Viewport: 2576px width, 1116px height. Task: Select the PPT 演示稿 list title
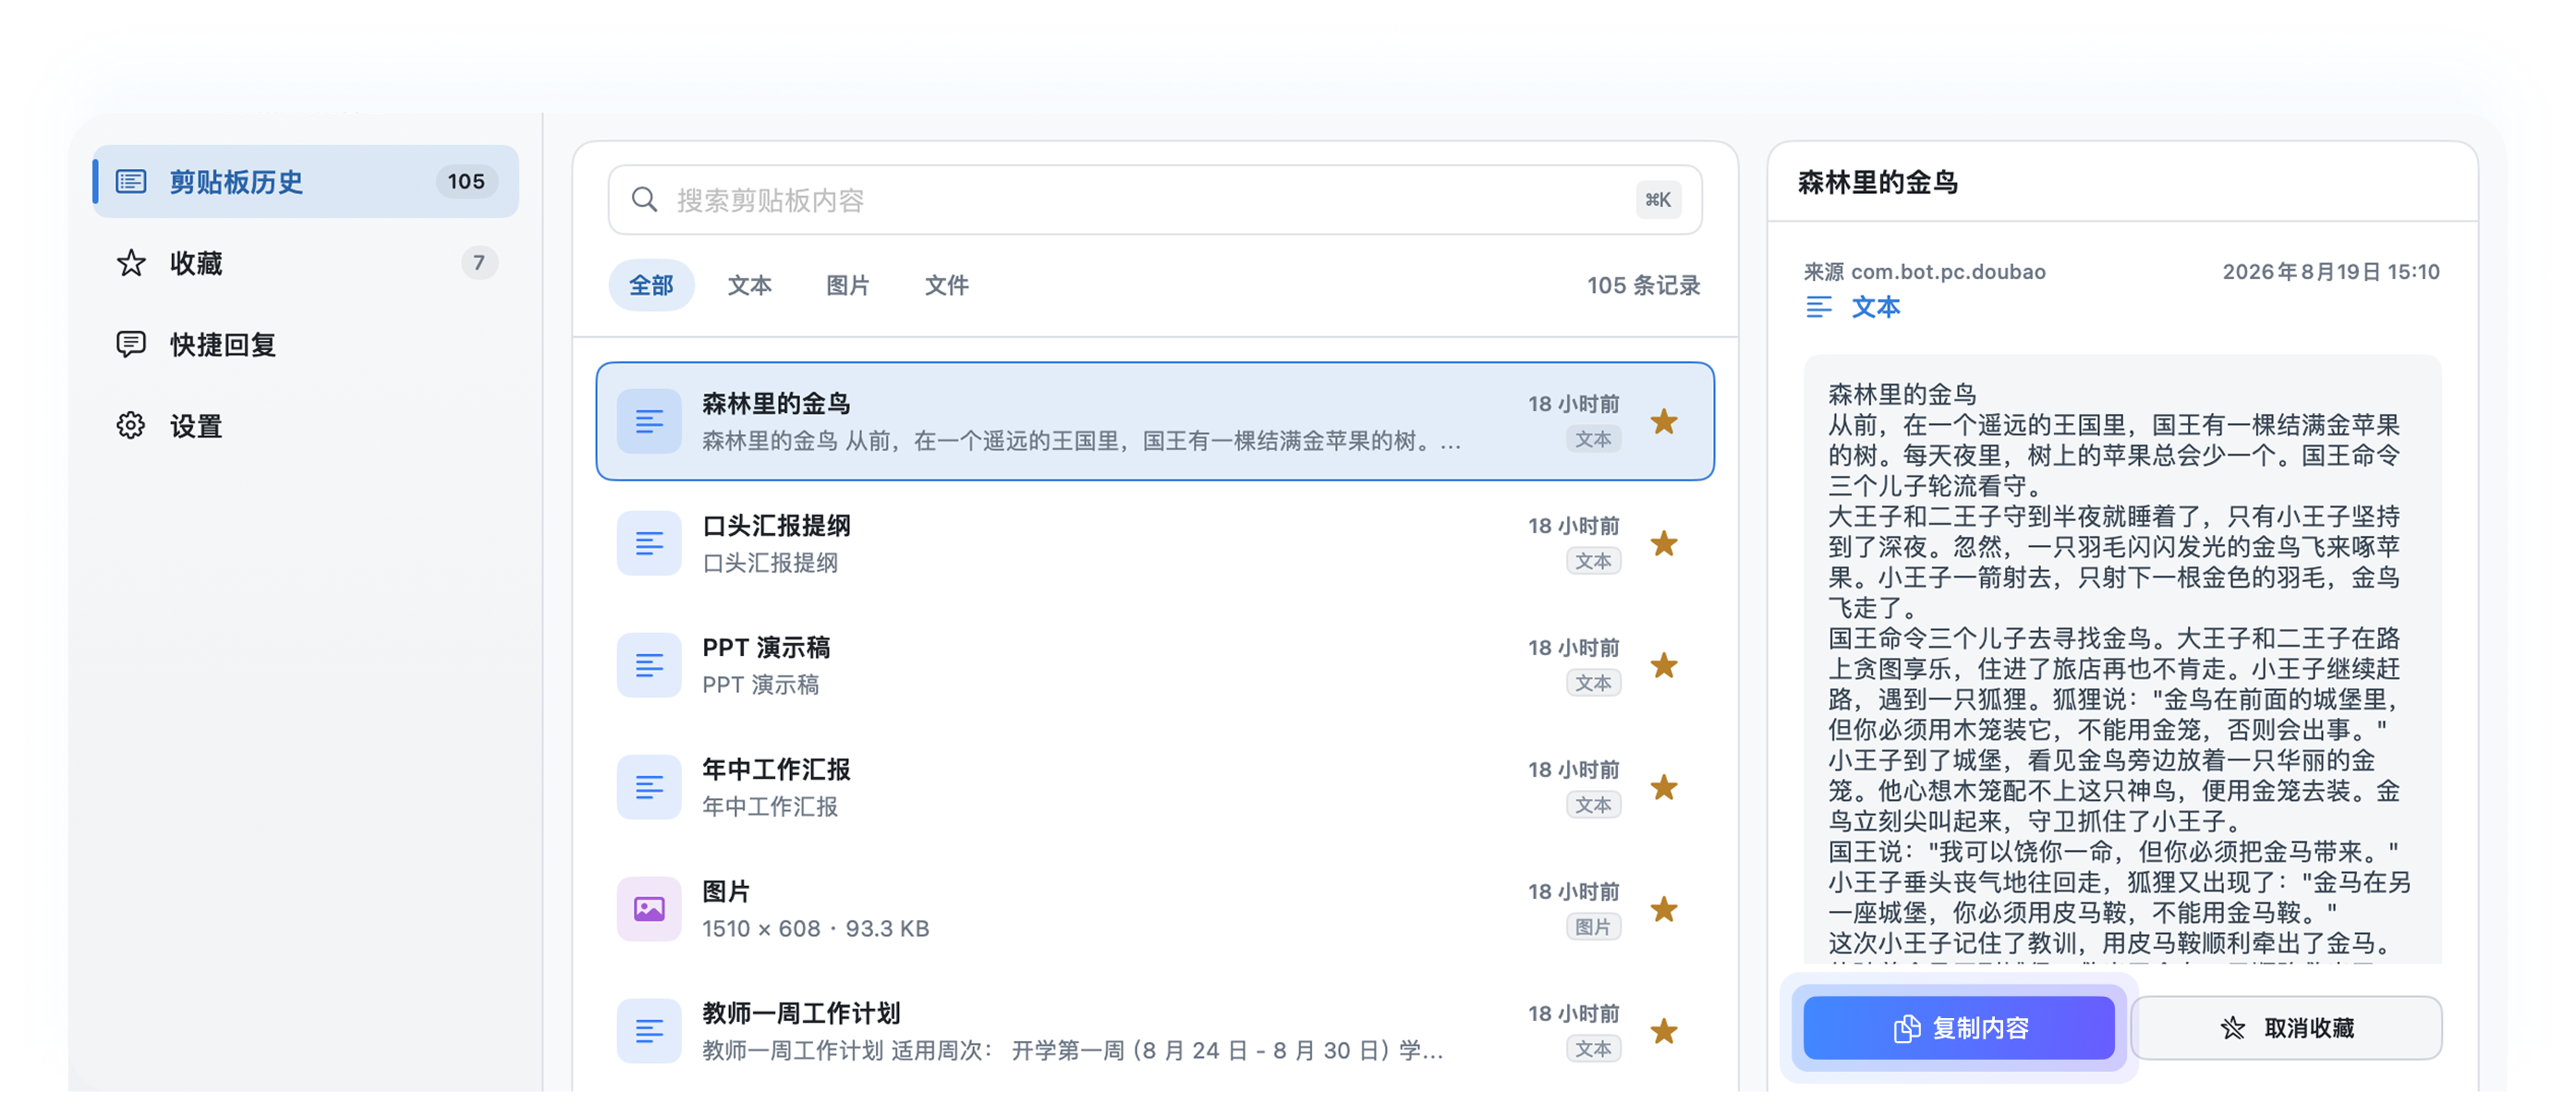click(766, 647)
